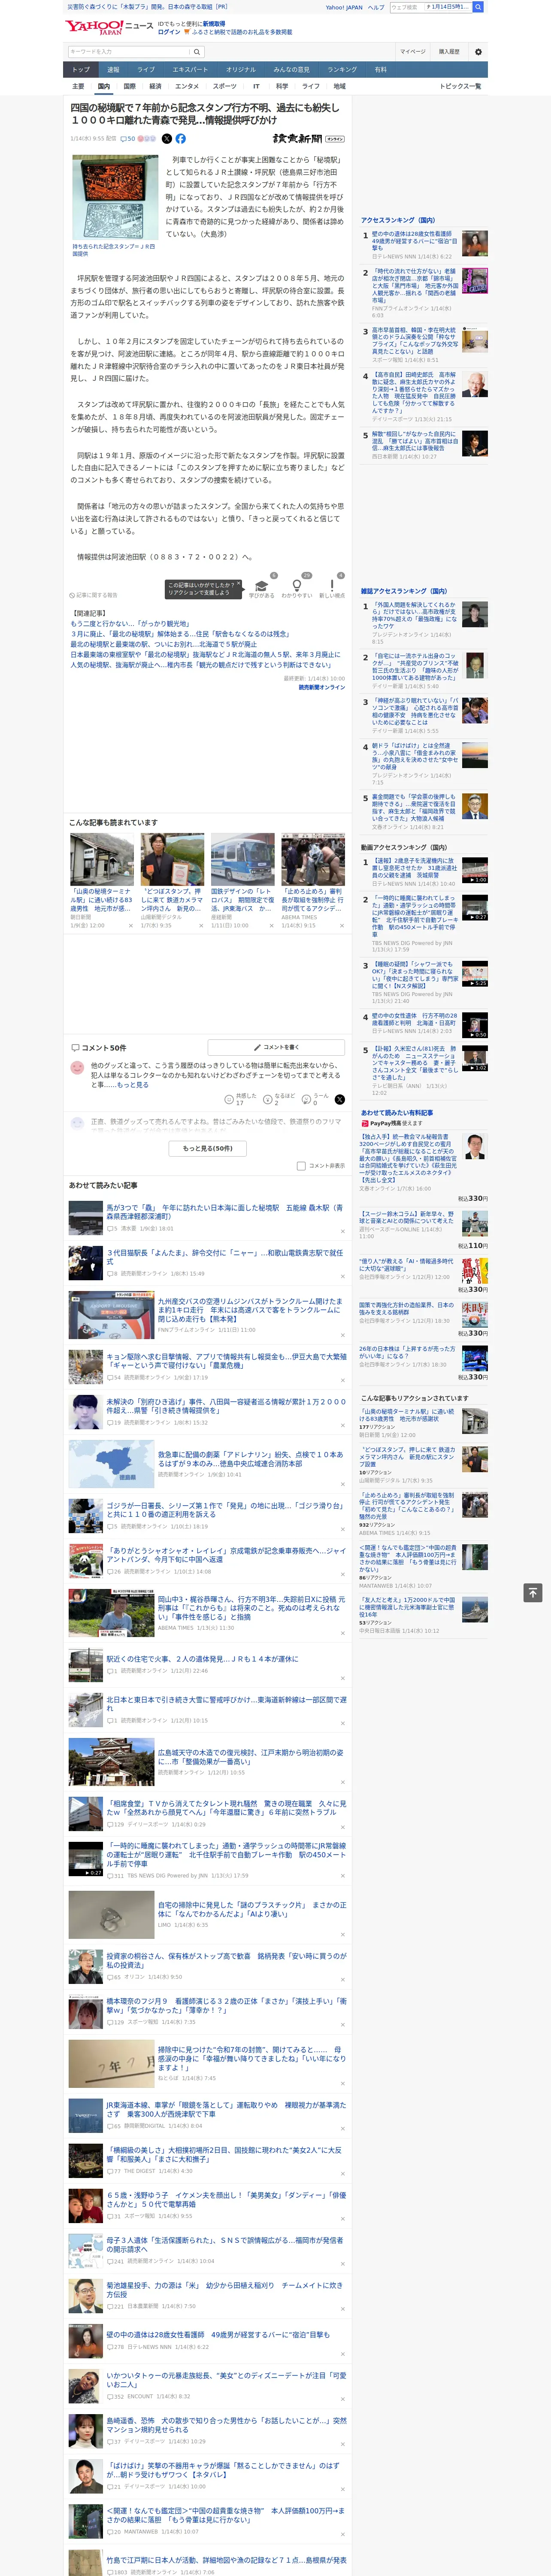Image resolution: width=551 pixels, height=2576 pixels.
Task: Share article on X via header icon
Action: (x=167, y=139)
